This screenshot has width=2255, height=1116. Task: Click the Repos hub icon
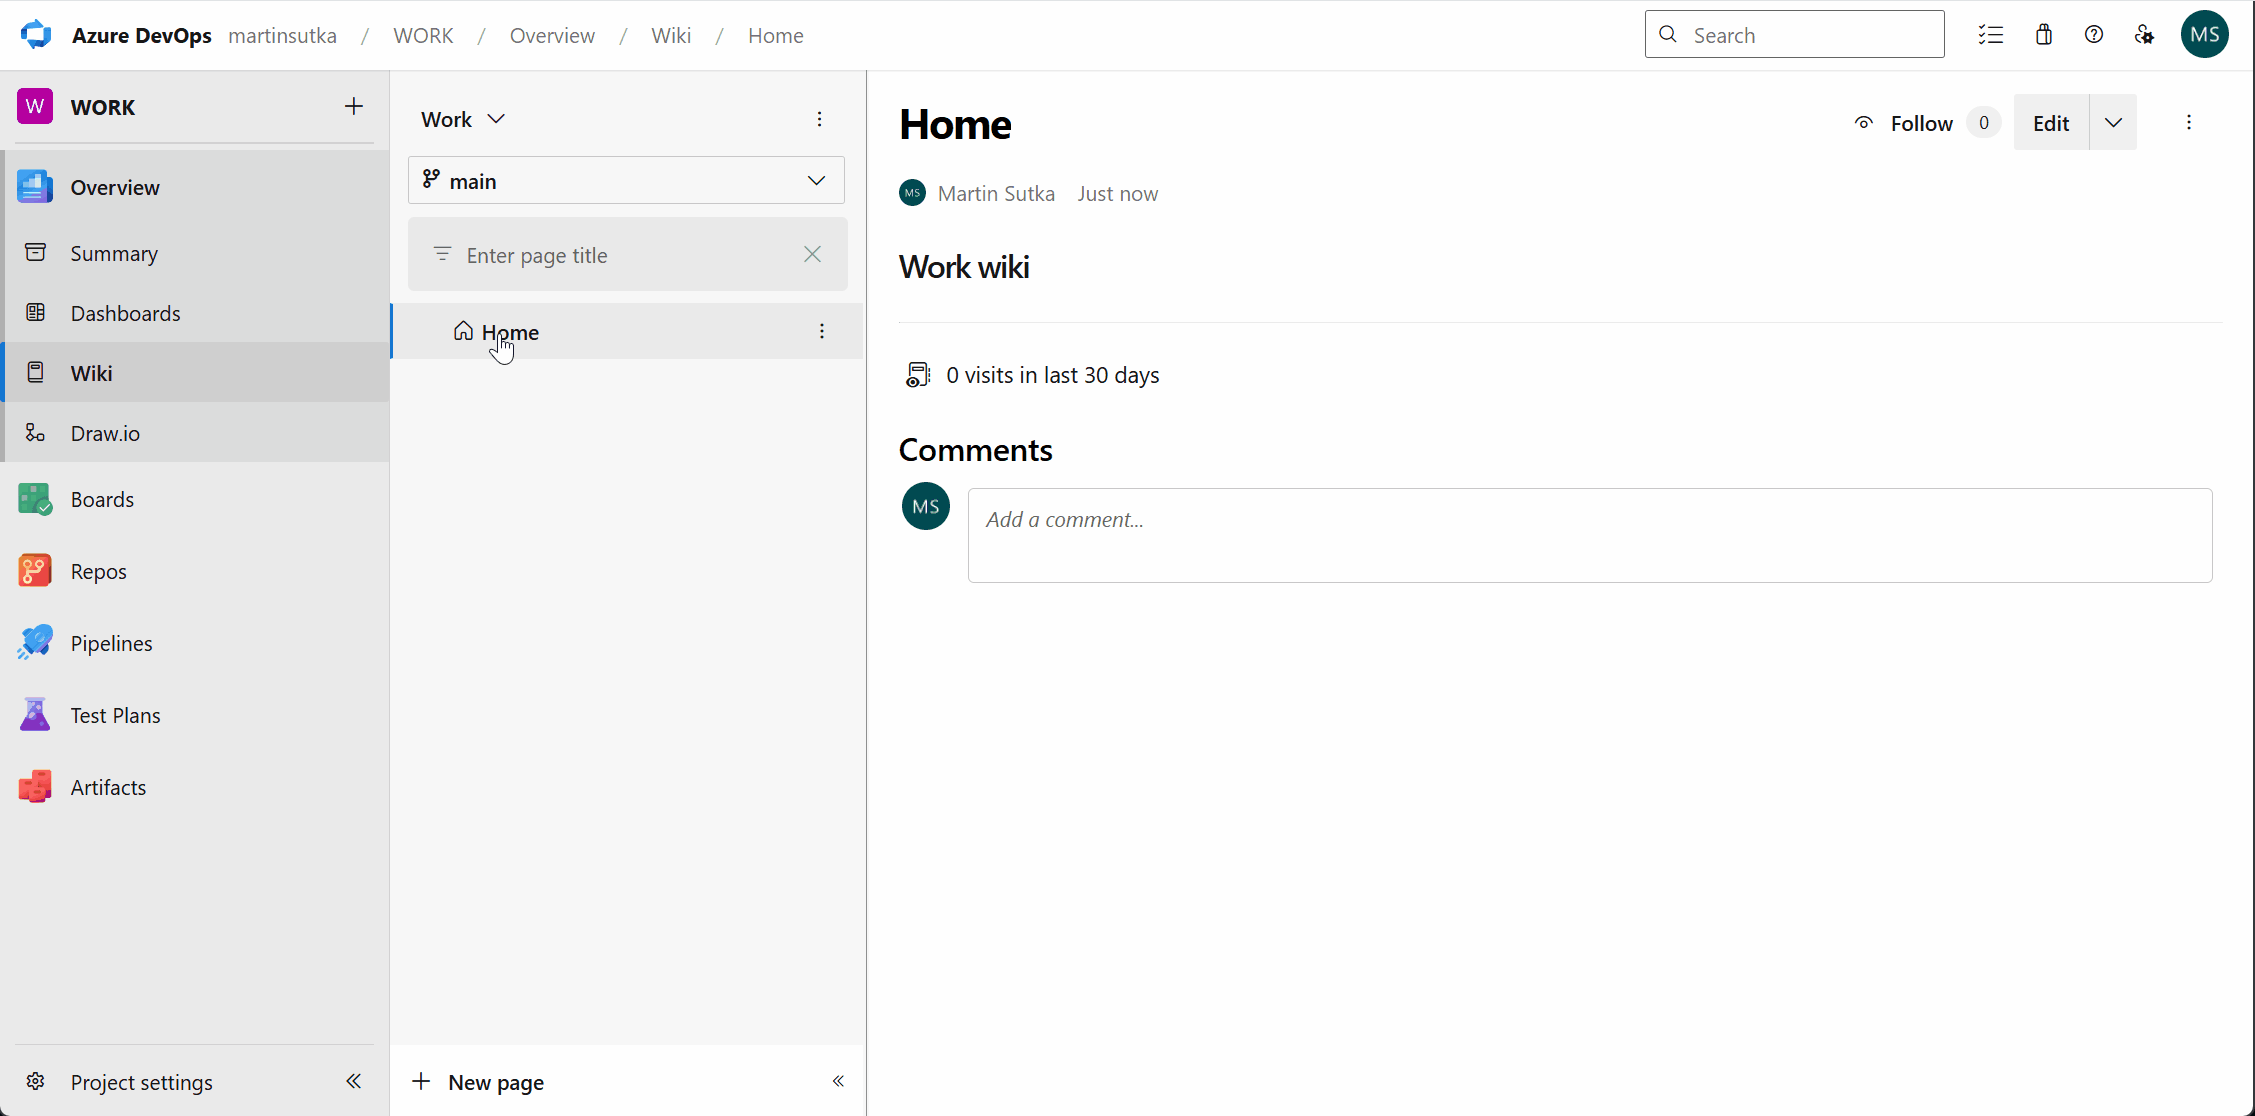[x=35, y=571]
